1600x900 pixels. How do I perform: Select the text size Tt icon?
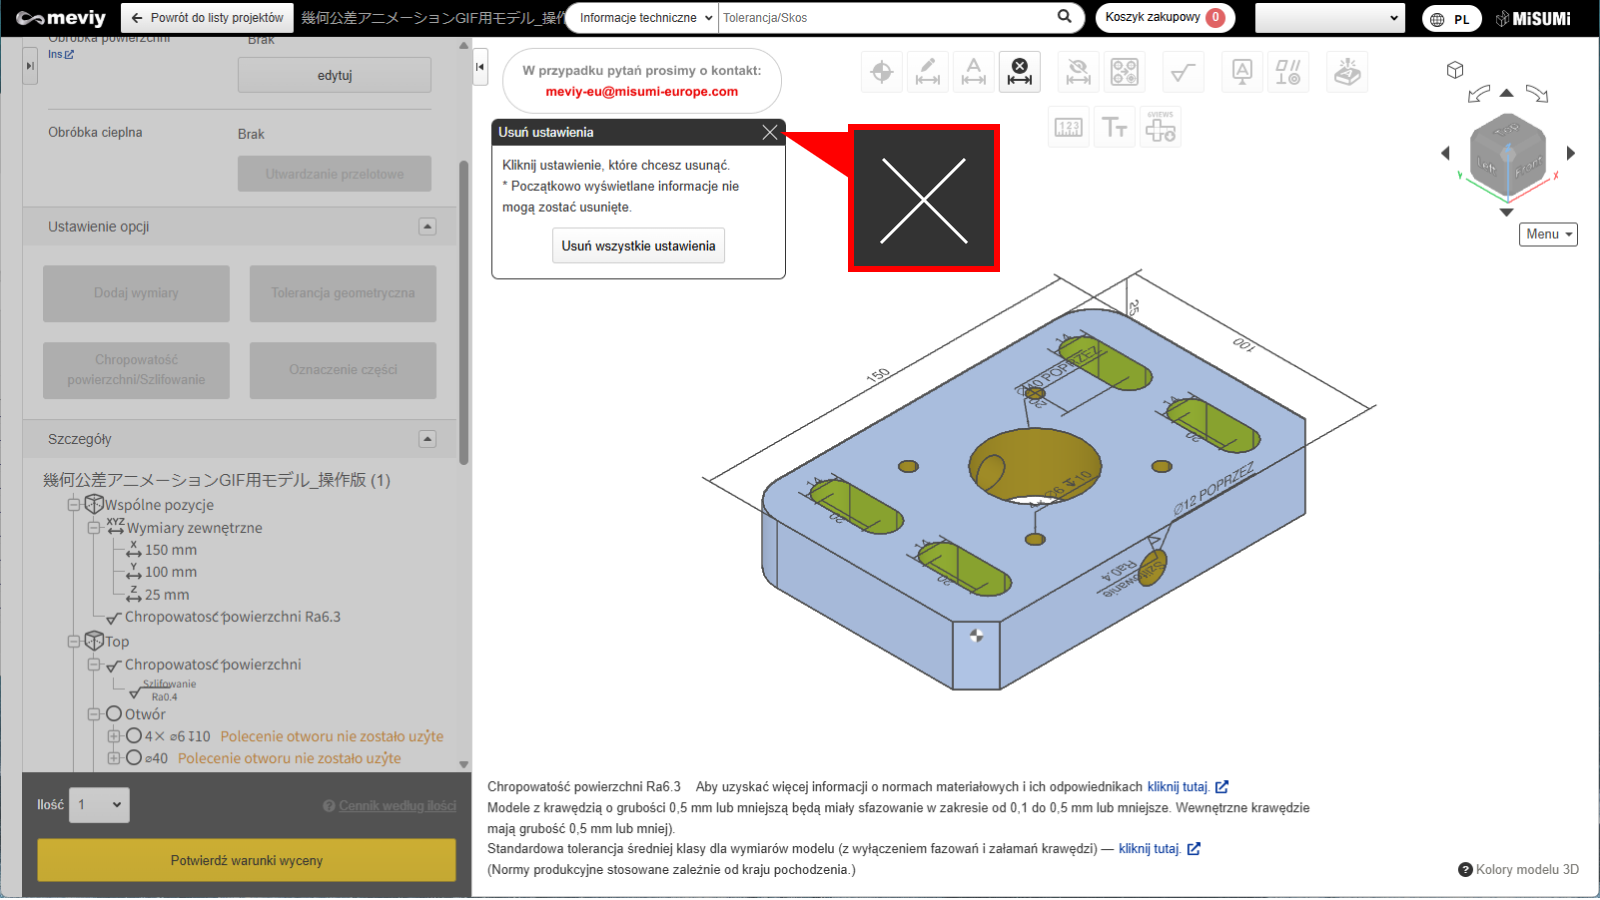pos(1114,127)
